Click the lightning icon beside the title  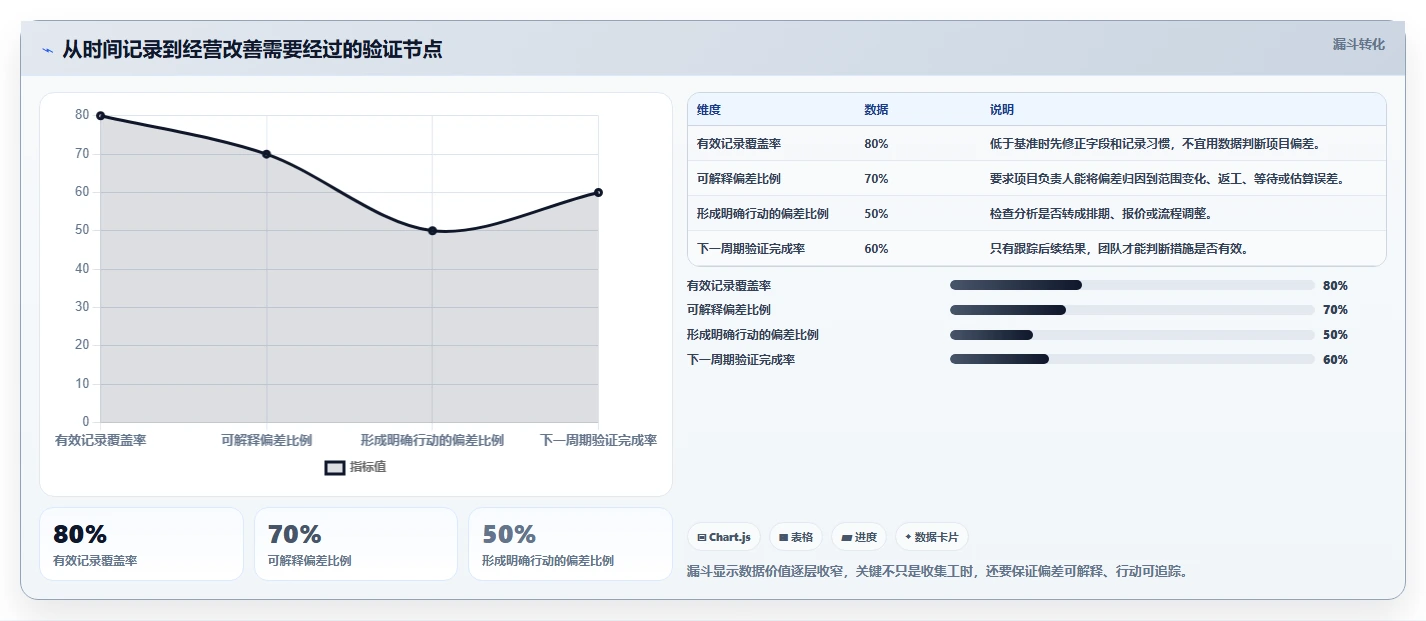[48, 50]
